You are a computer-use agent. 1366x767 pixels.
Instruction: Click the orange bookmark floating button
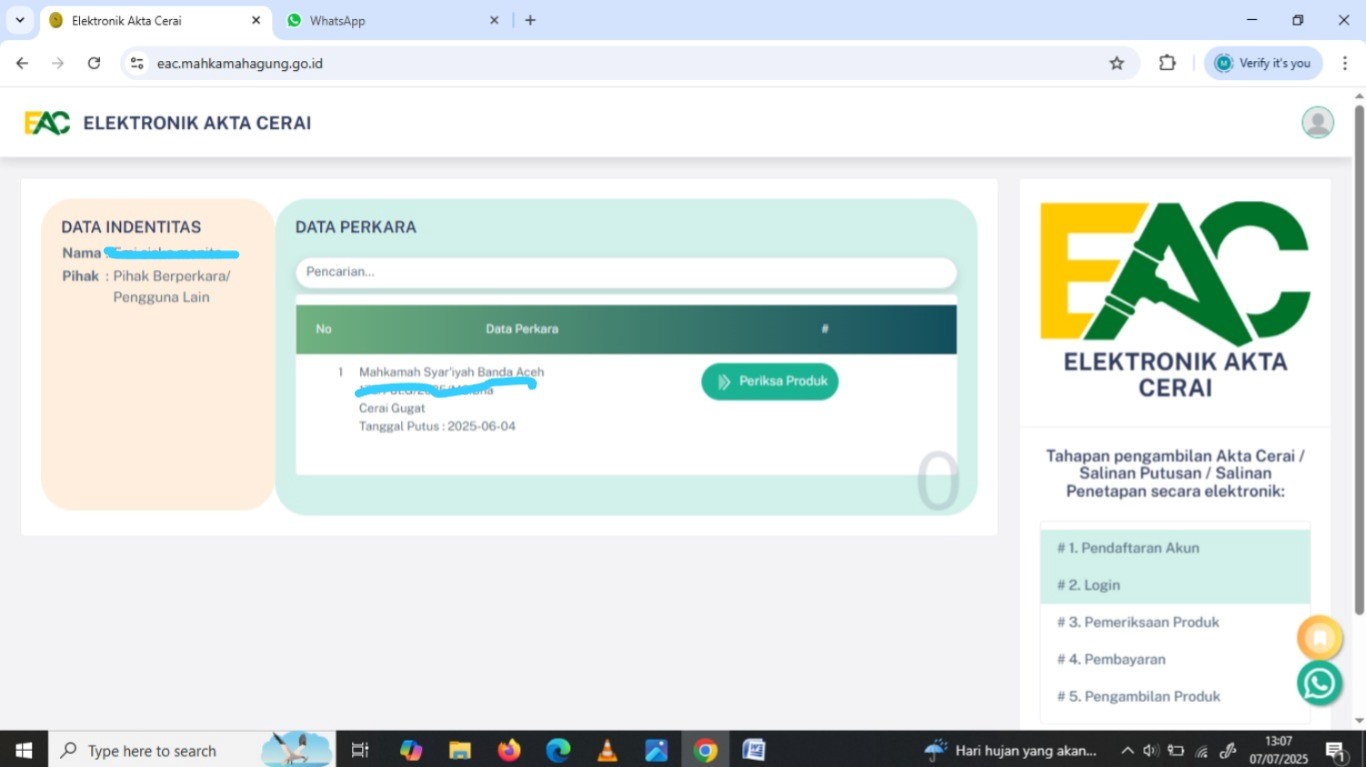tap(1319, 637)
